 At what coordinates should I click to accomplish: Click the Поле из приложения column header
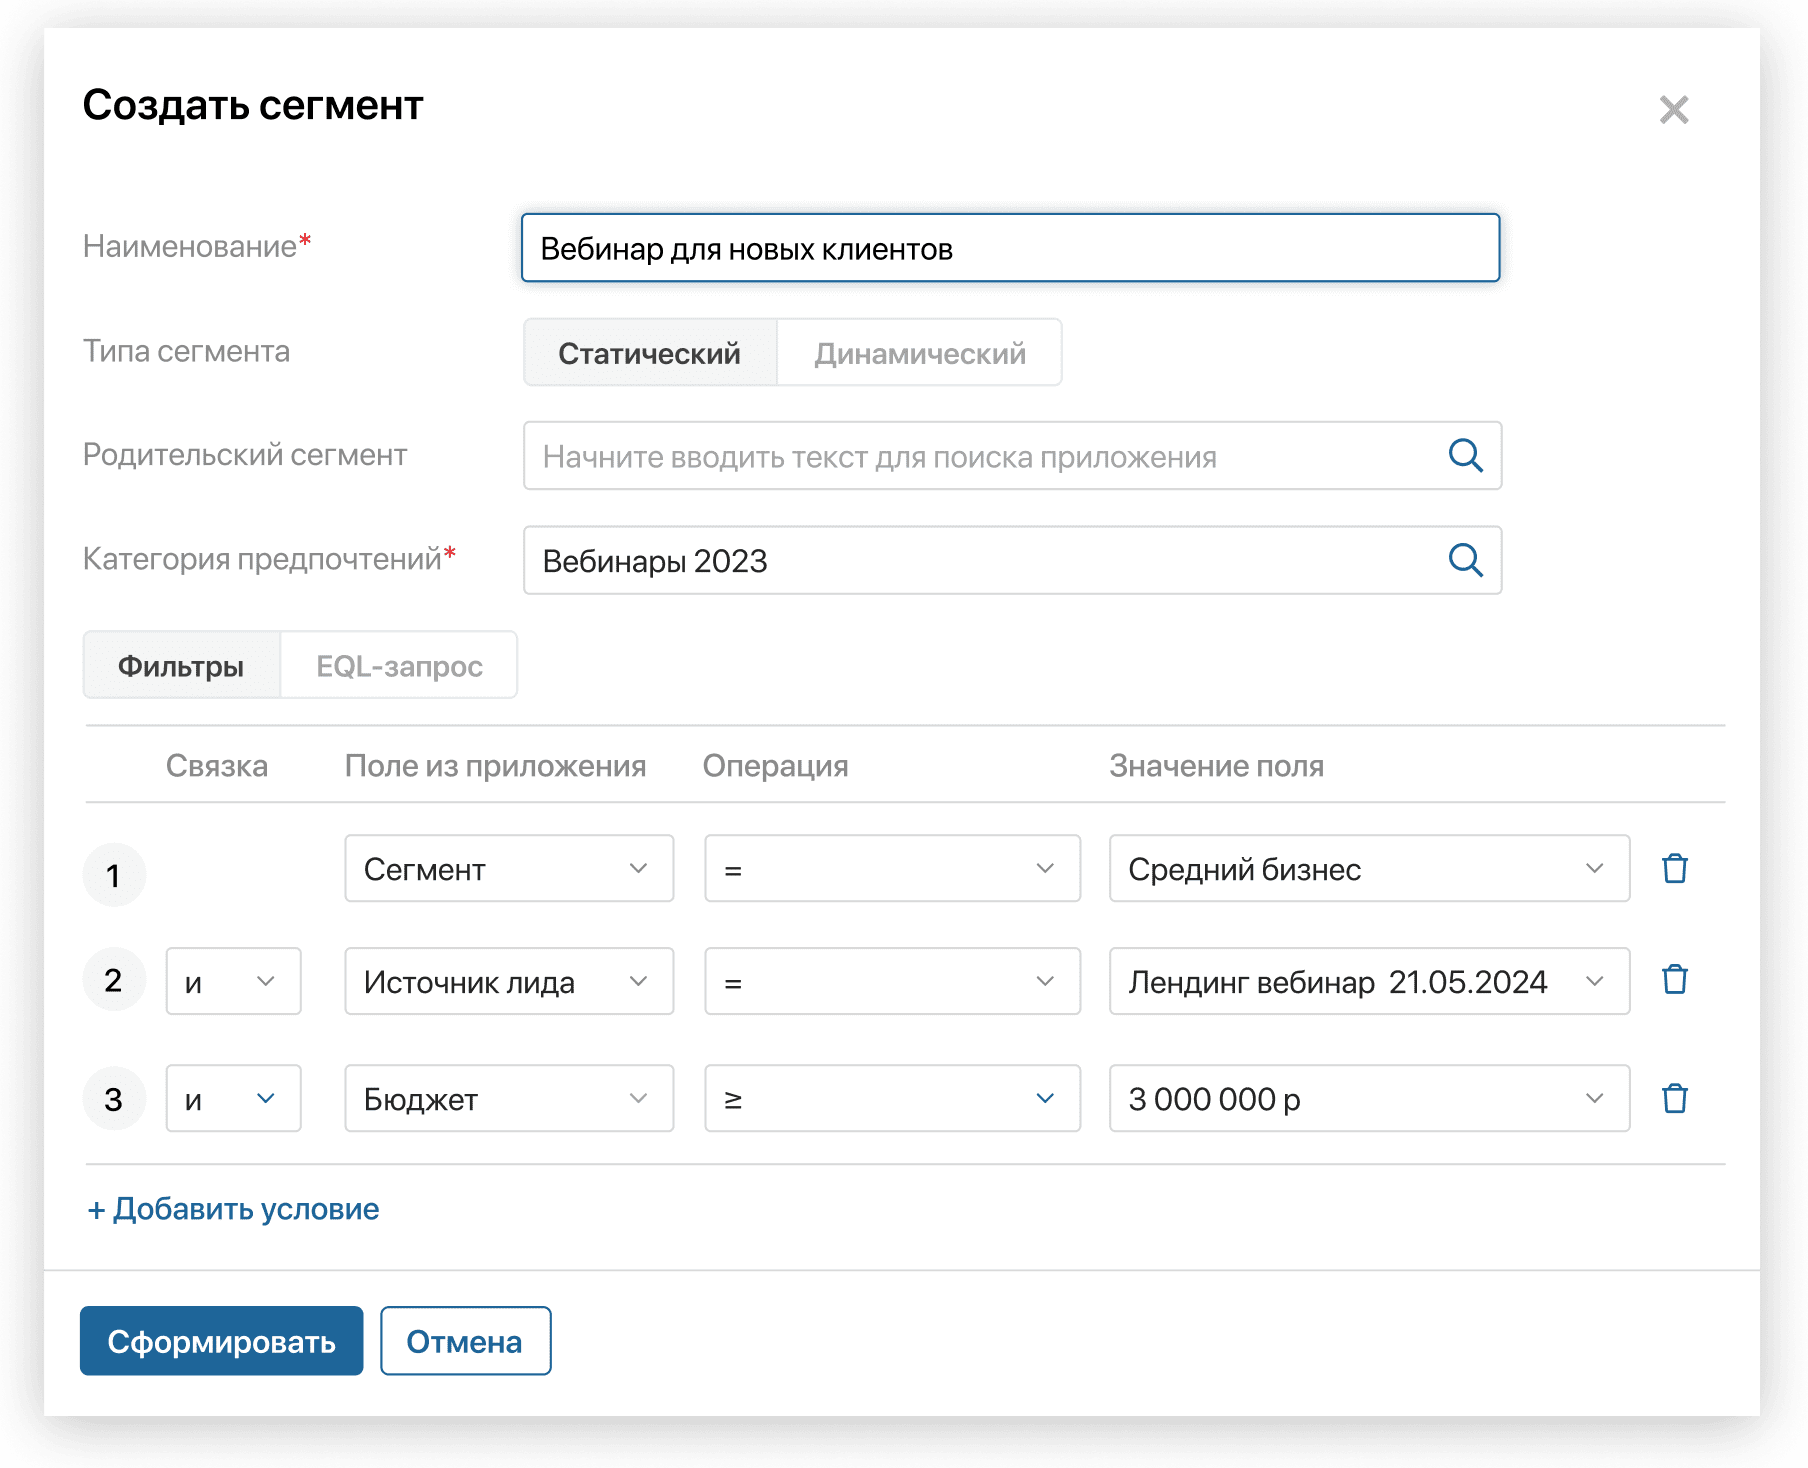pyautogui.click(x=495, y=766)
